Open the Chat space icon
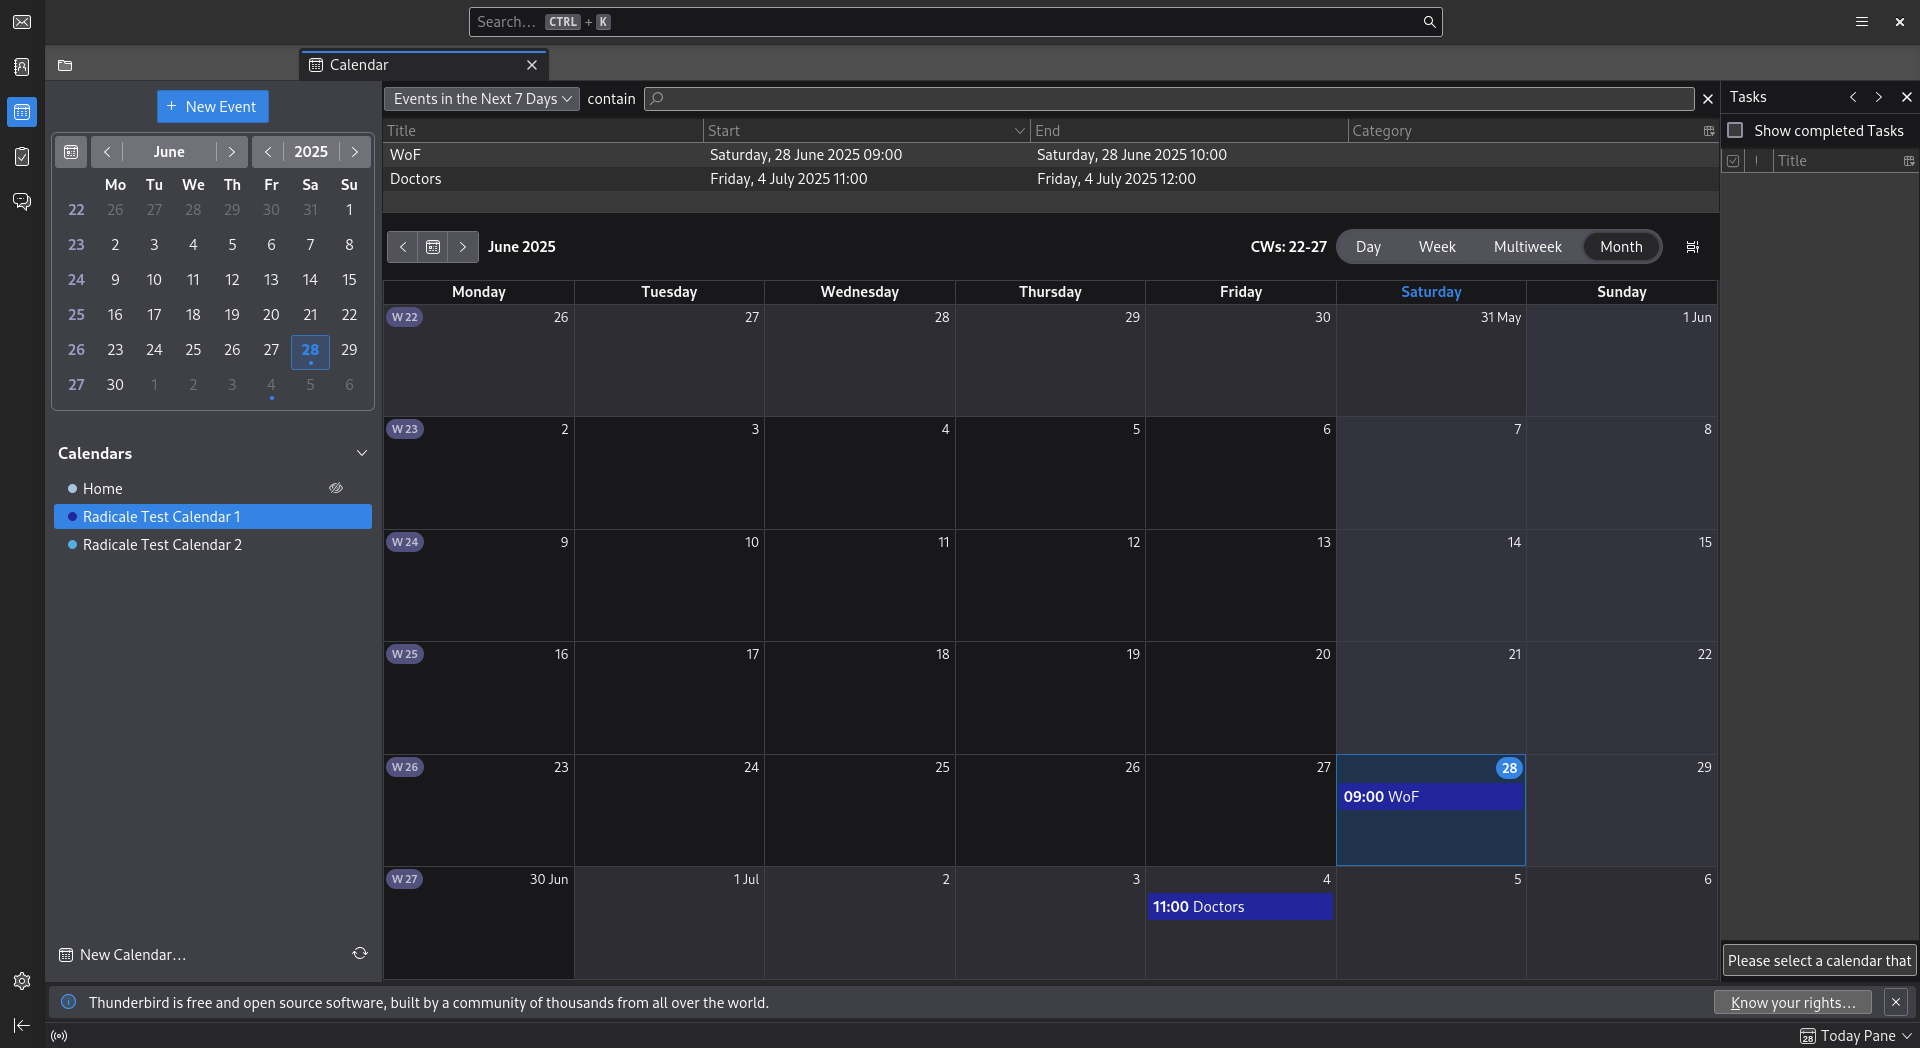Screen dimensions: 1920x1048 (22, 202)
